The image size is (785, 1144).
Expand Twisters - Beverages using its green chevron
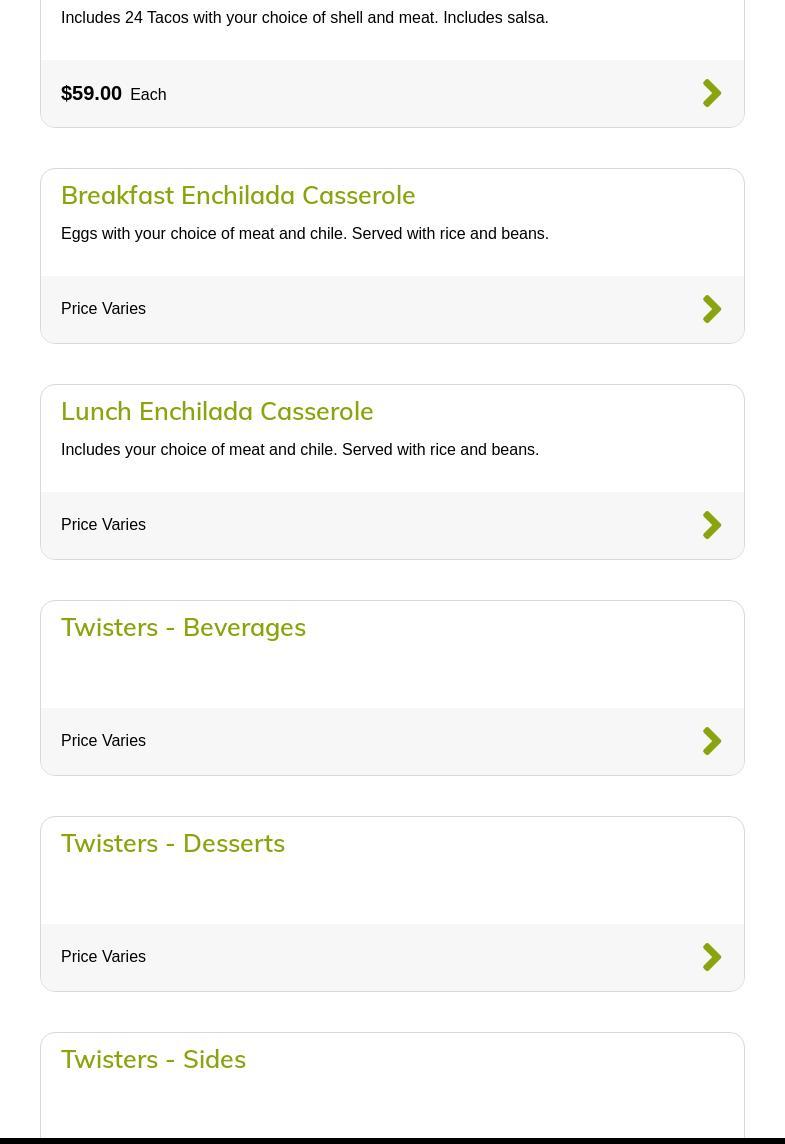pyautogui.click(x=712, y=741)
